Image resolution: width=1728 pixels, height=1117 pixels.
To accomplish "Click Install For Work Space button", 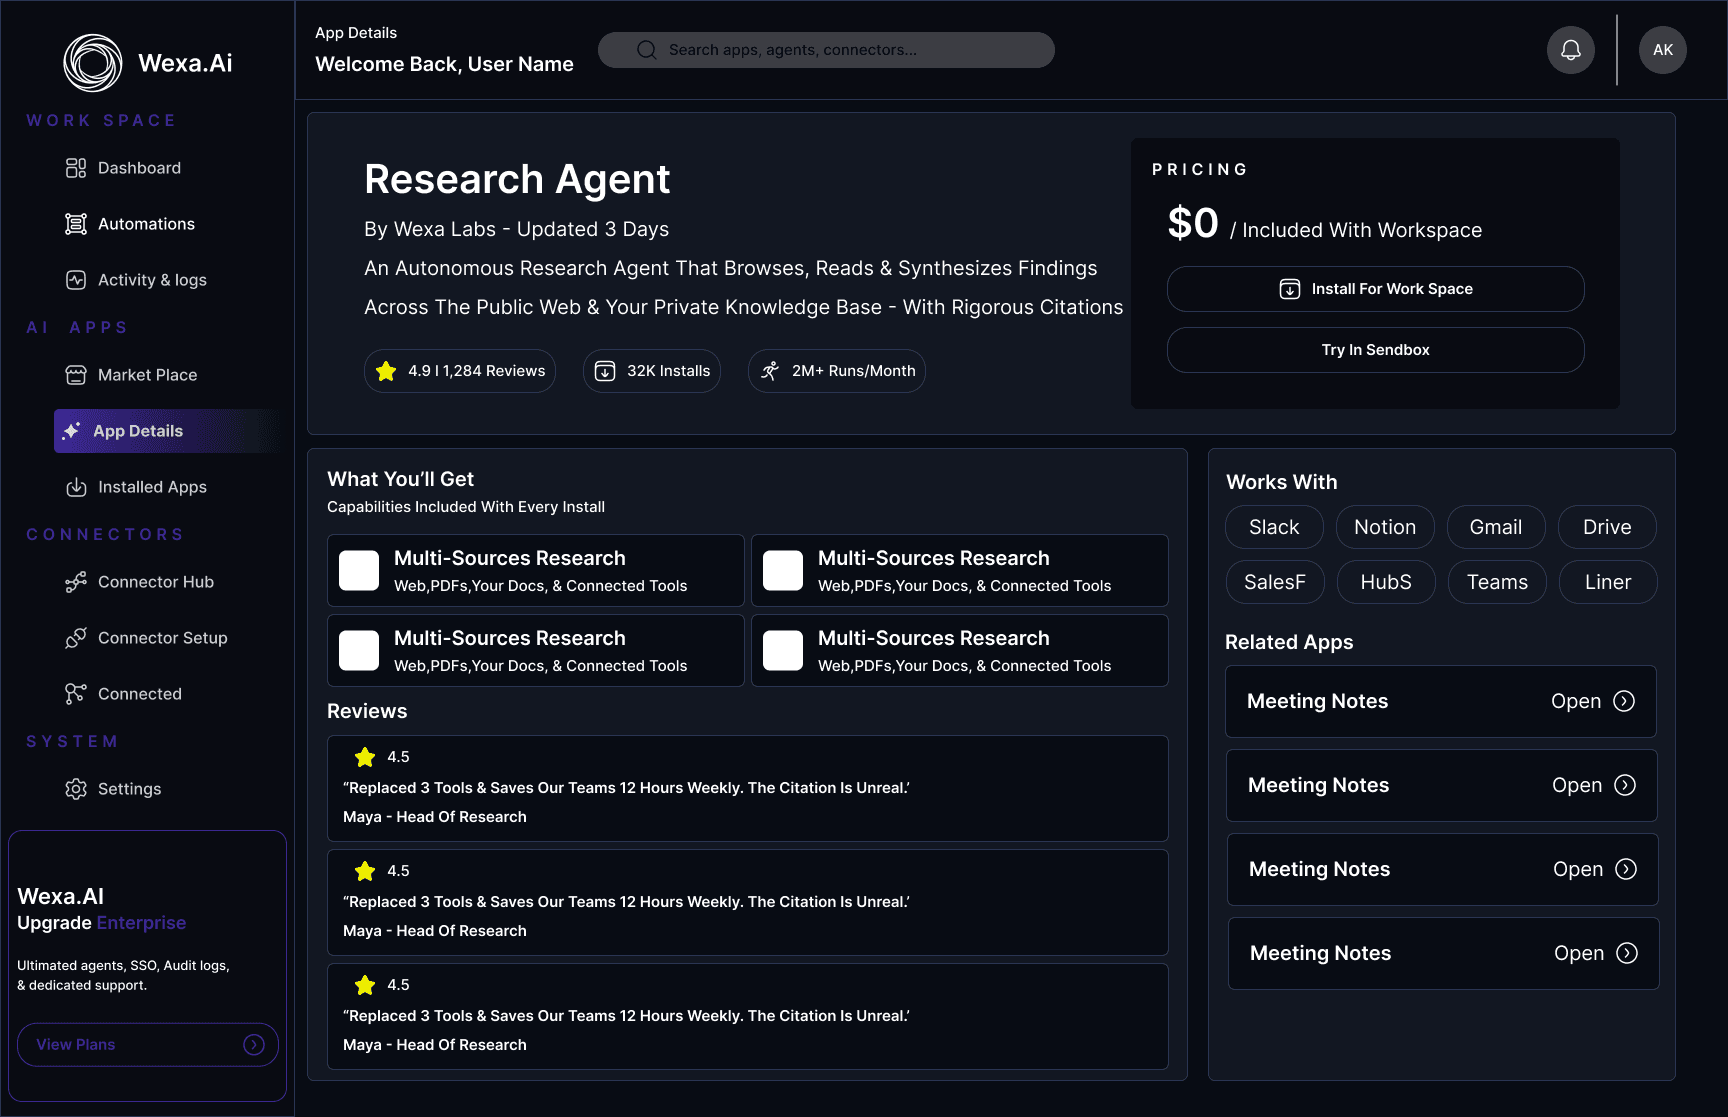I will pos(1375,289).
